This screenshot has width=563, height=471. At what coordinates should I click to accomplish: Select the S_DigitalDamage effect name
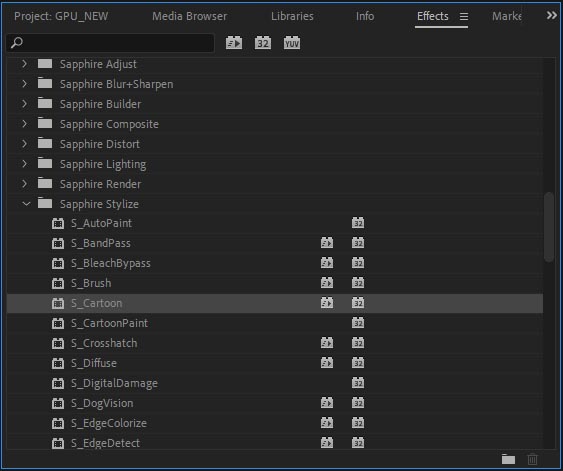point(114,383)
